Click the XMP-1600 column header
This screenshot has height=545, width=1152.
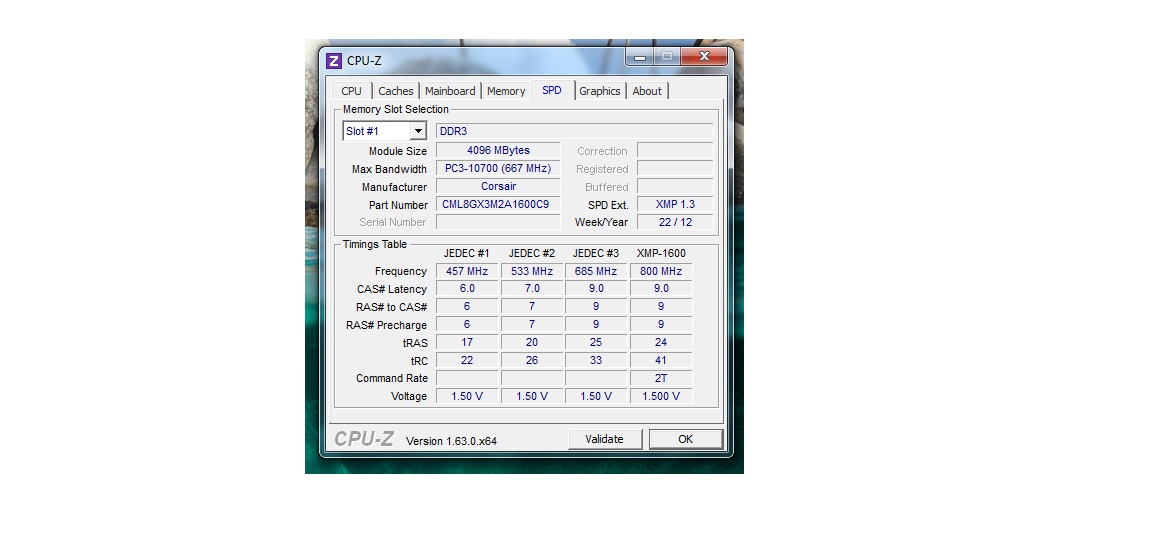[661, 253]
